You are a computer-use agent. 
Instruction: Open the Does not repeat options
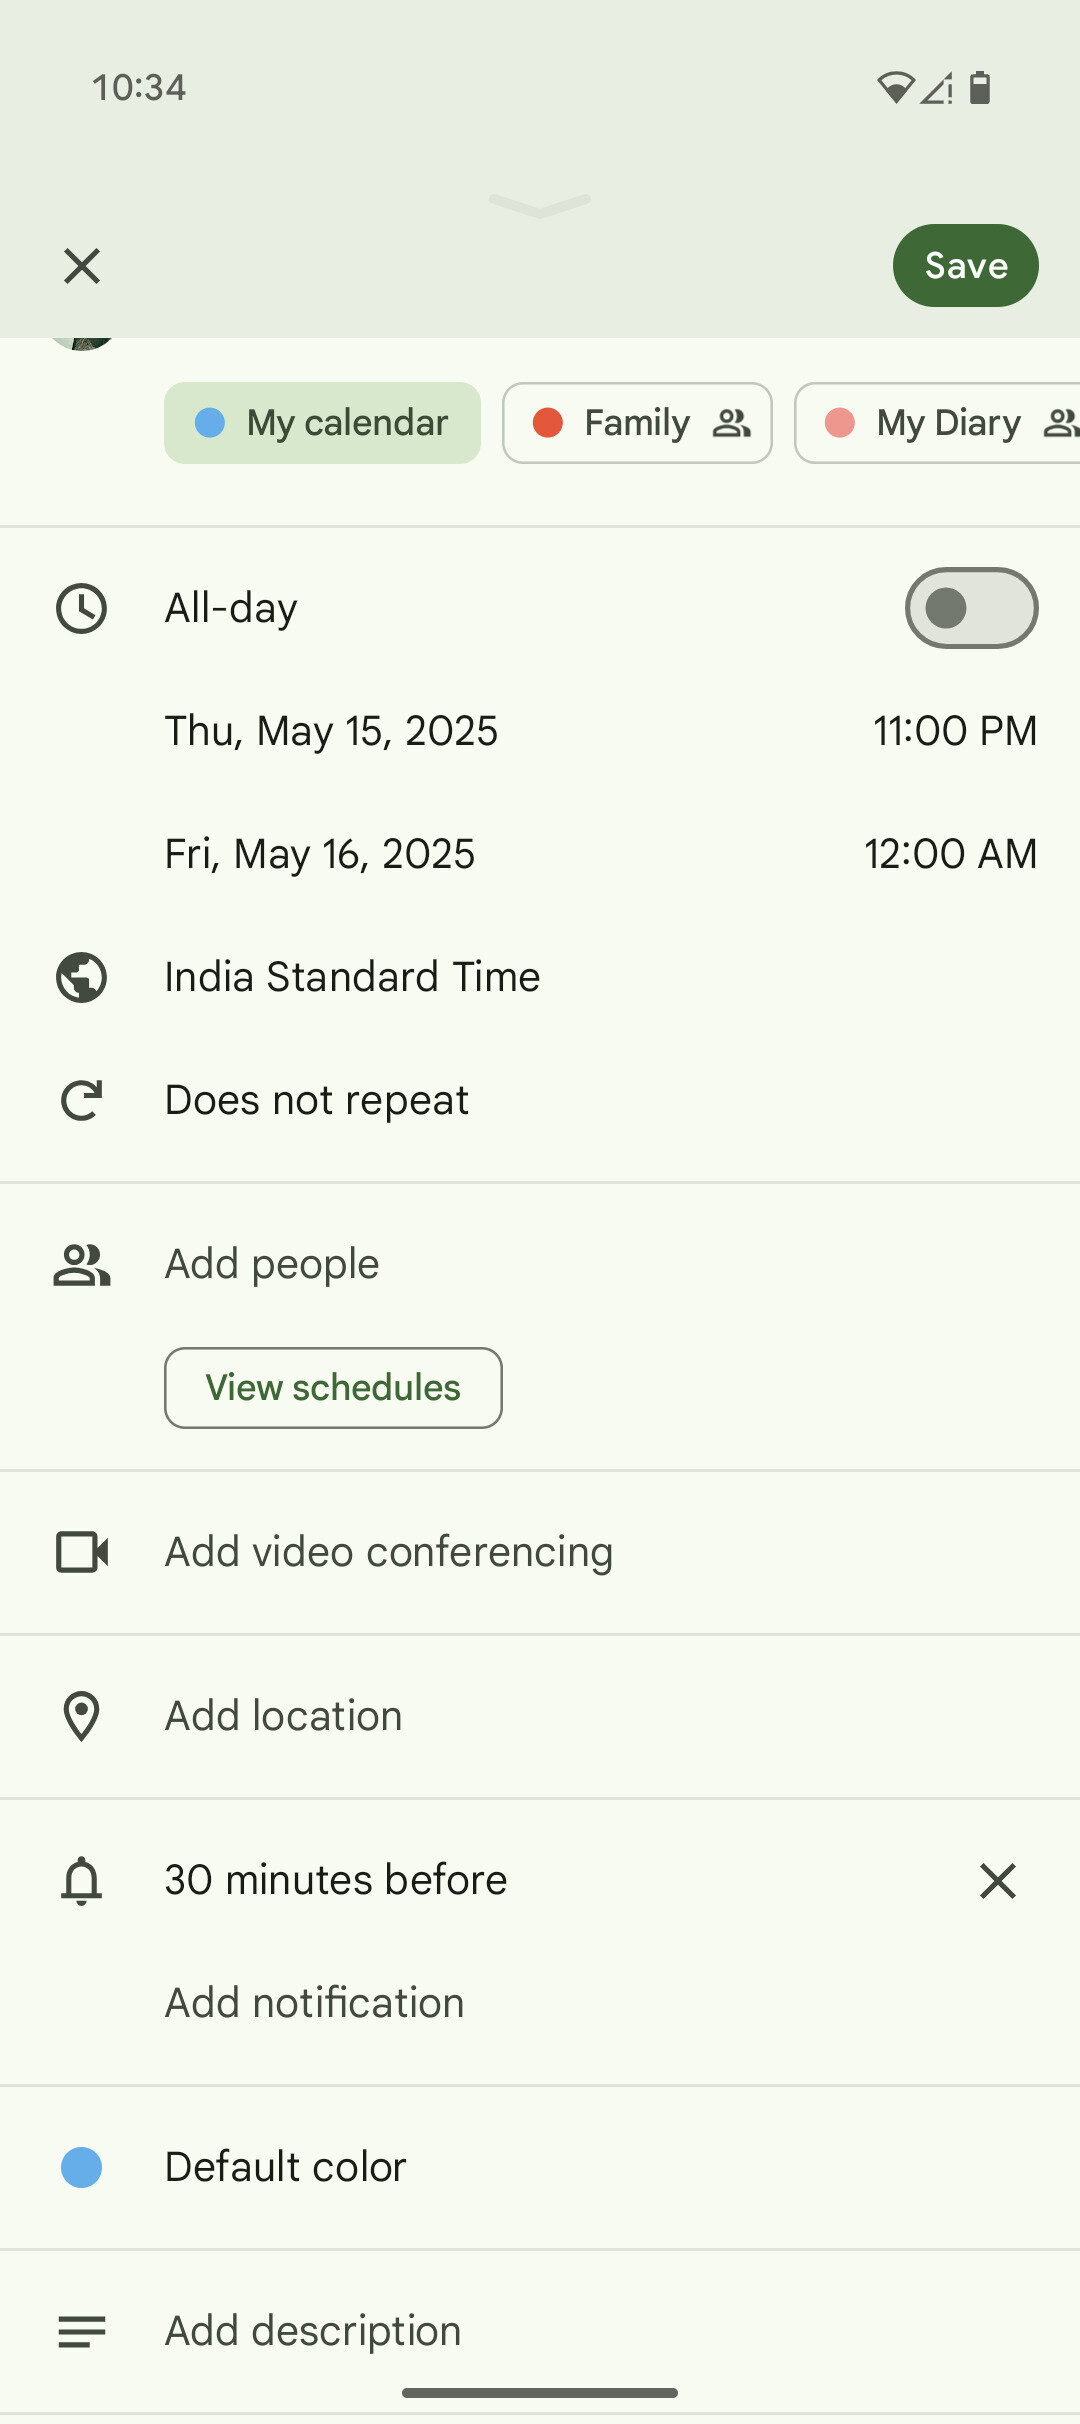tap(317, 1100)
